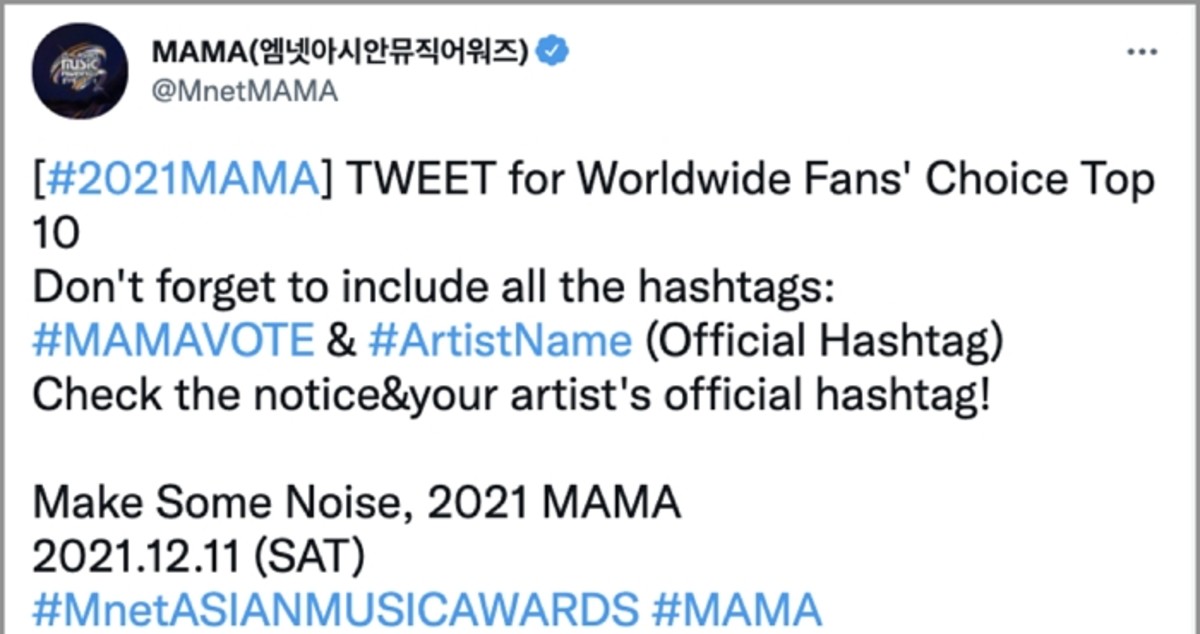Open the three-dot more options menu
The image size is (1200, 634).
[x=1143, y=52]
